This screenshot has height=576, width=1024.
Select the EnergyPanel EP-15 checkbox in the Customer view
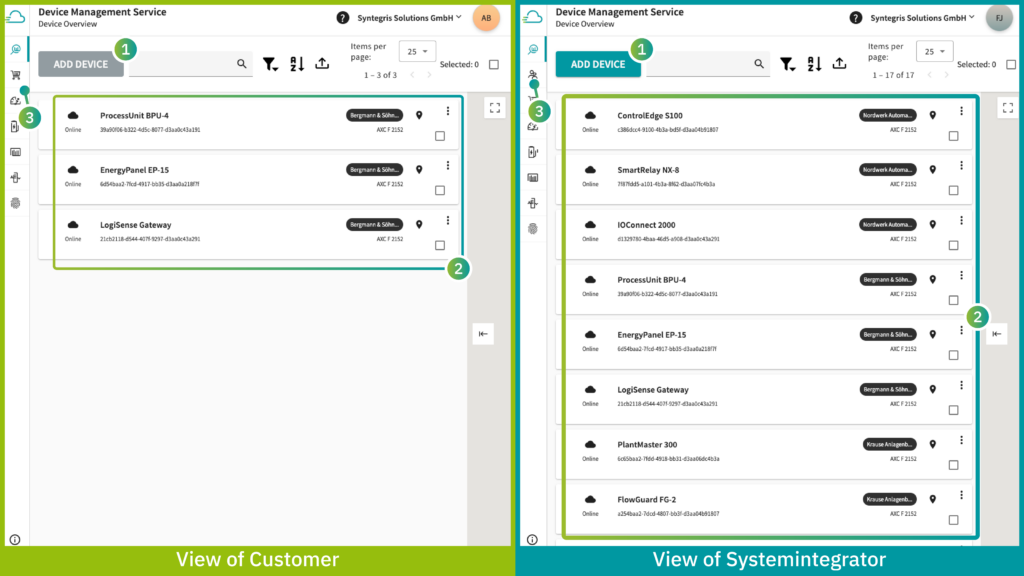(x=440, y=191)
